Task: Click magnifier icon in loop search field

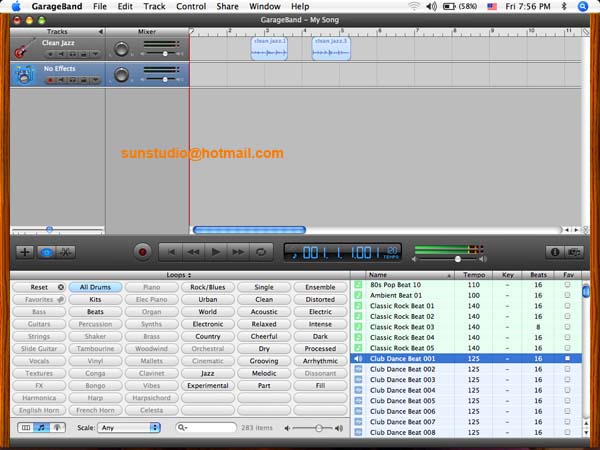Action: click(182, 428)
